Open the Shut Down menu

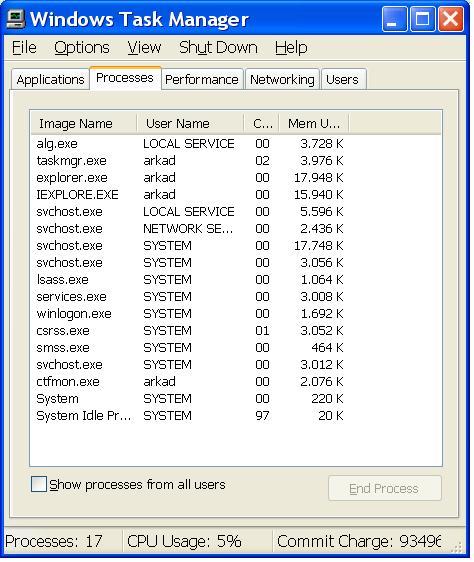click(218, 48)
